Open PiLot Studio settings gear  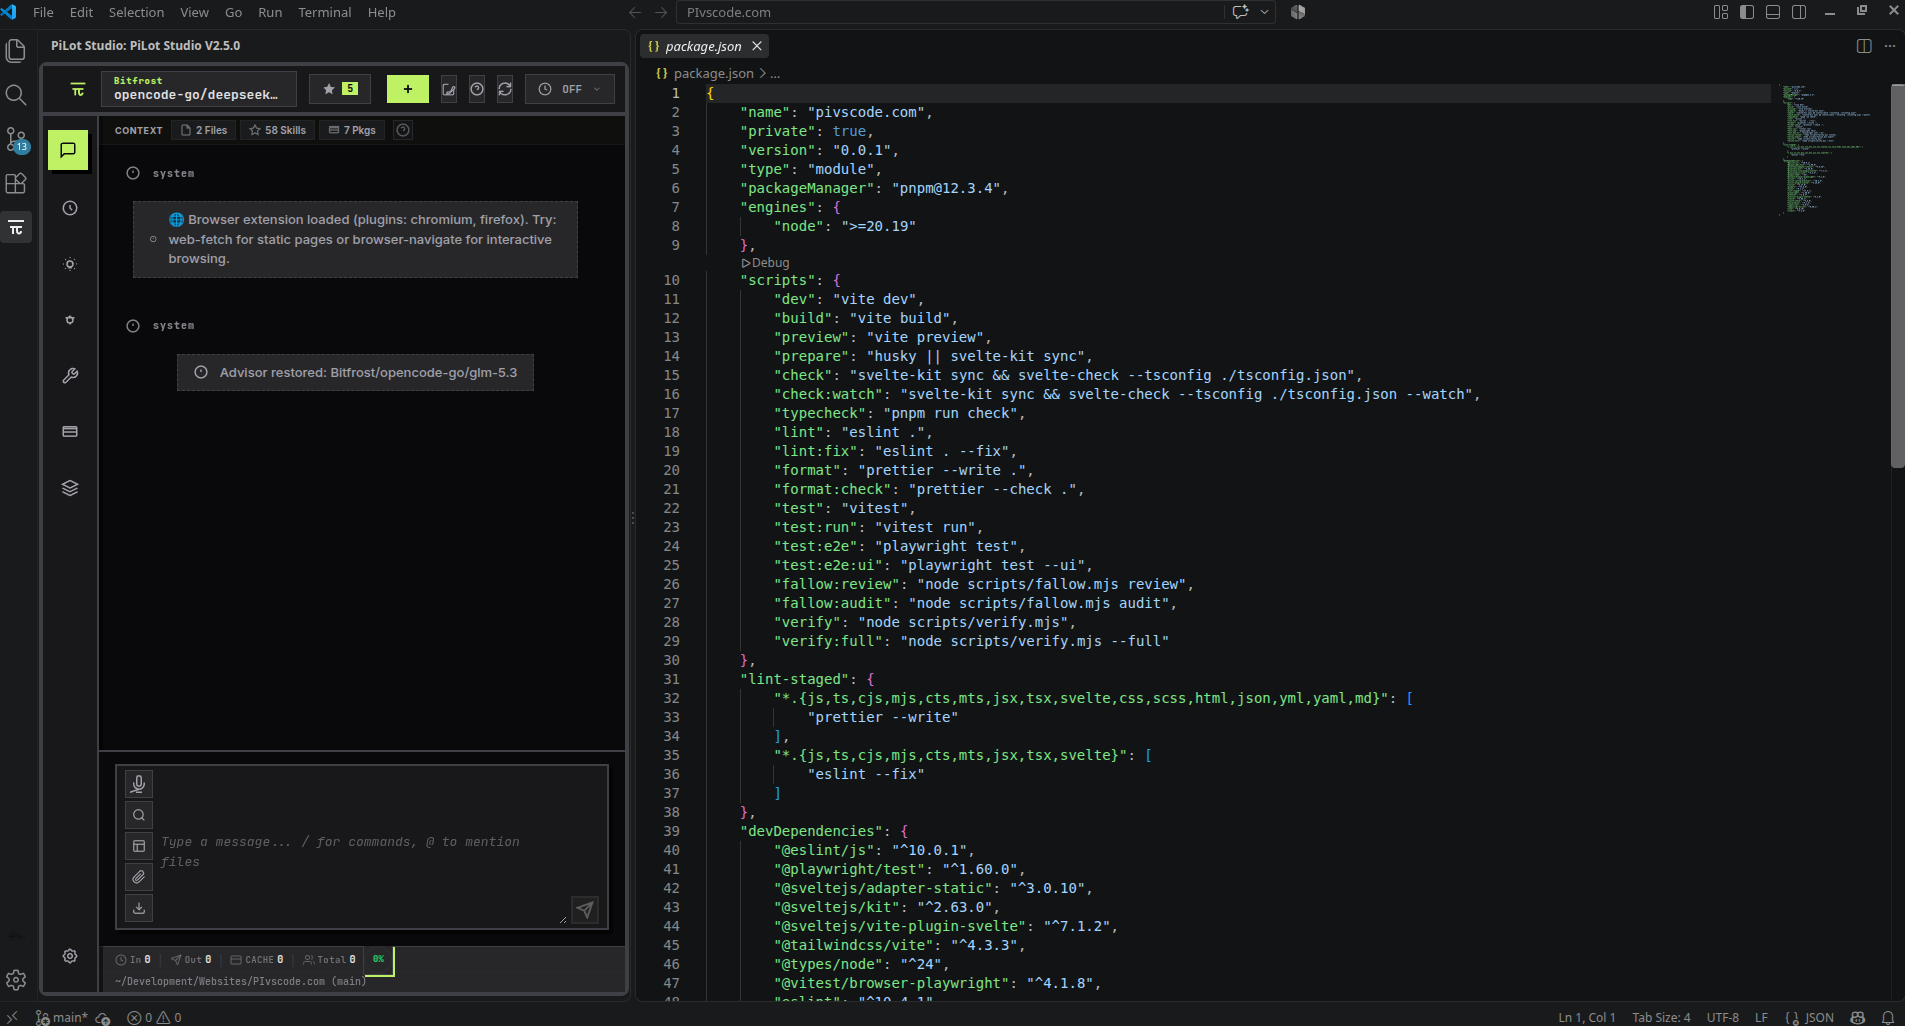(70, 956)
